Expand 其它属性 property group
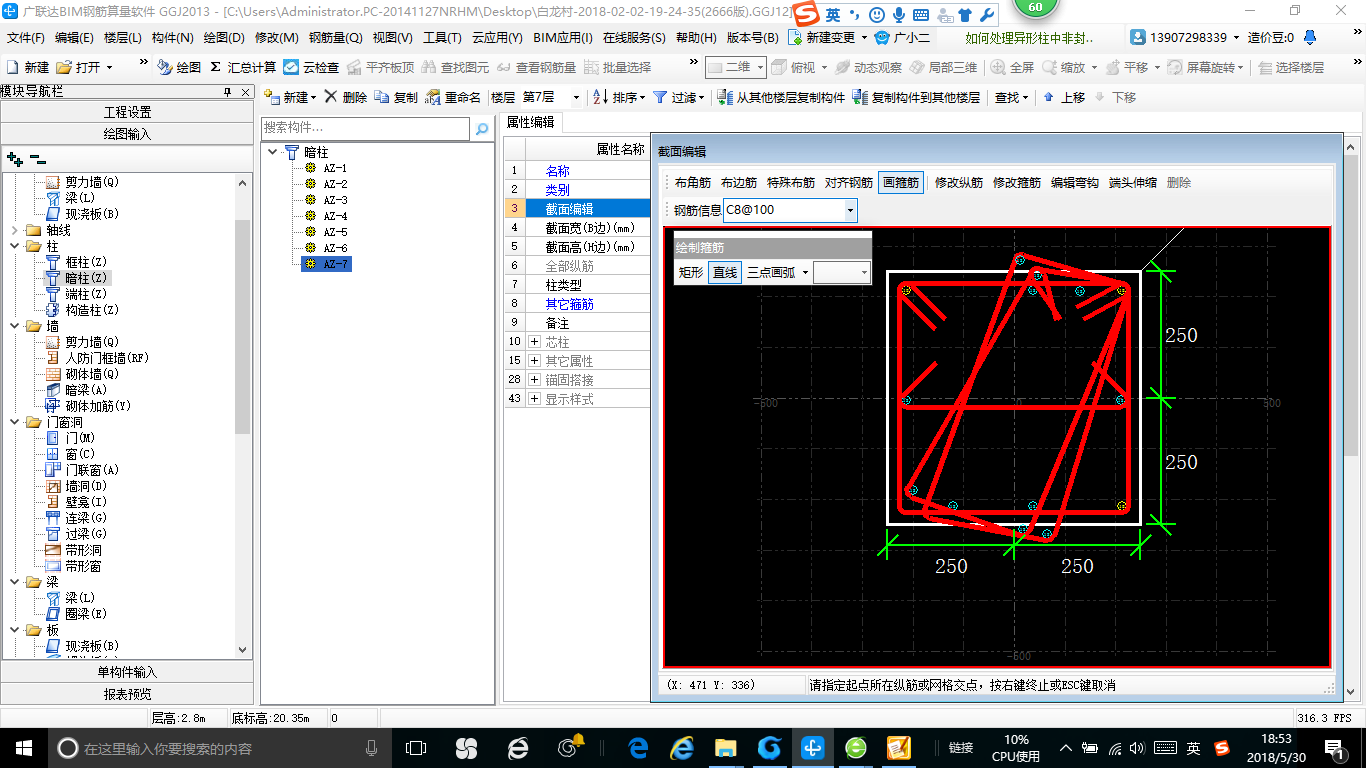The width and height of the screenshot is (1366, 768). tap(535, 361)
